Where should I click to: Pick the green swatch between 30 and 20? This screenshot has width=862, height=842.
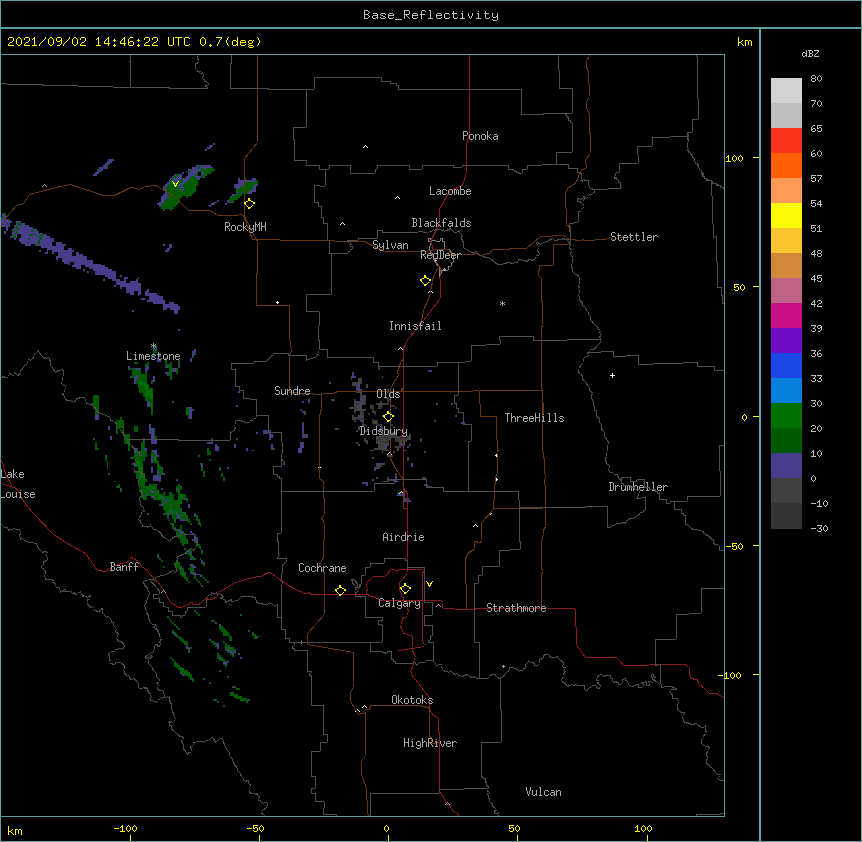point(786,416)
